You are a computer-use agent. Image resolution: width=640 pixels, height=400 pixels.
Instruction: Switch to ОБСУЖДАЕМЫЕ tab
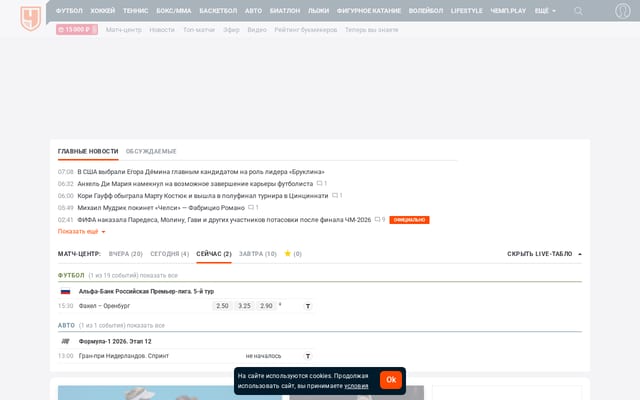tap(151, 151)
